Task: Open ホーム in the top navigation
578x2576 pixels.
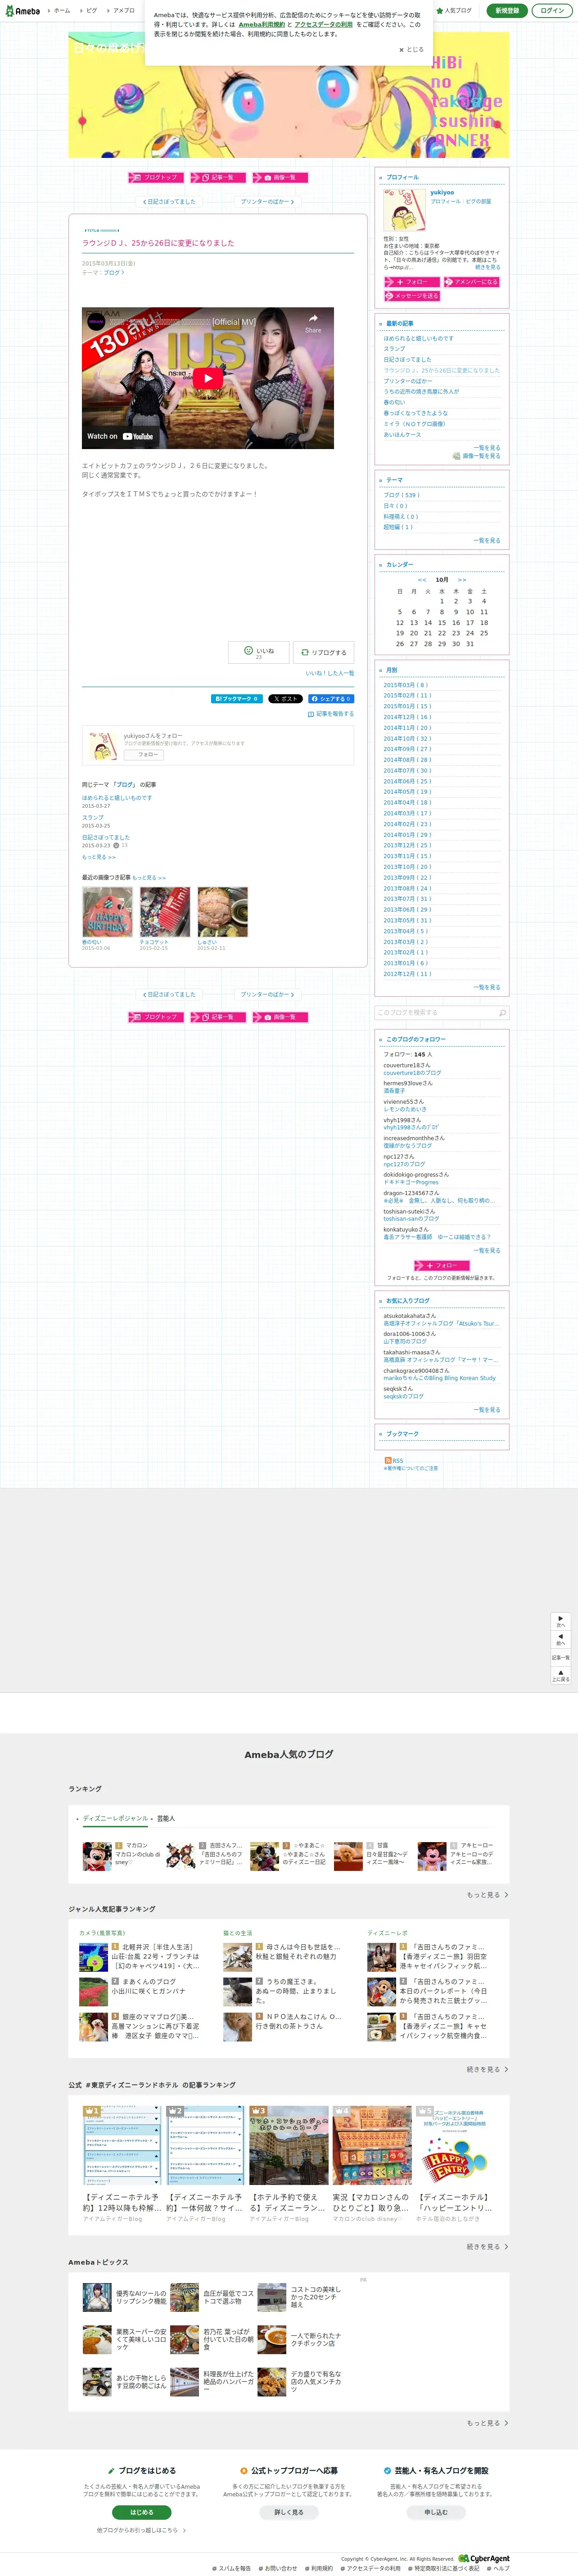Action: tap(61, 11)
